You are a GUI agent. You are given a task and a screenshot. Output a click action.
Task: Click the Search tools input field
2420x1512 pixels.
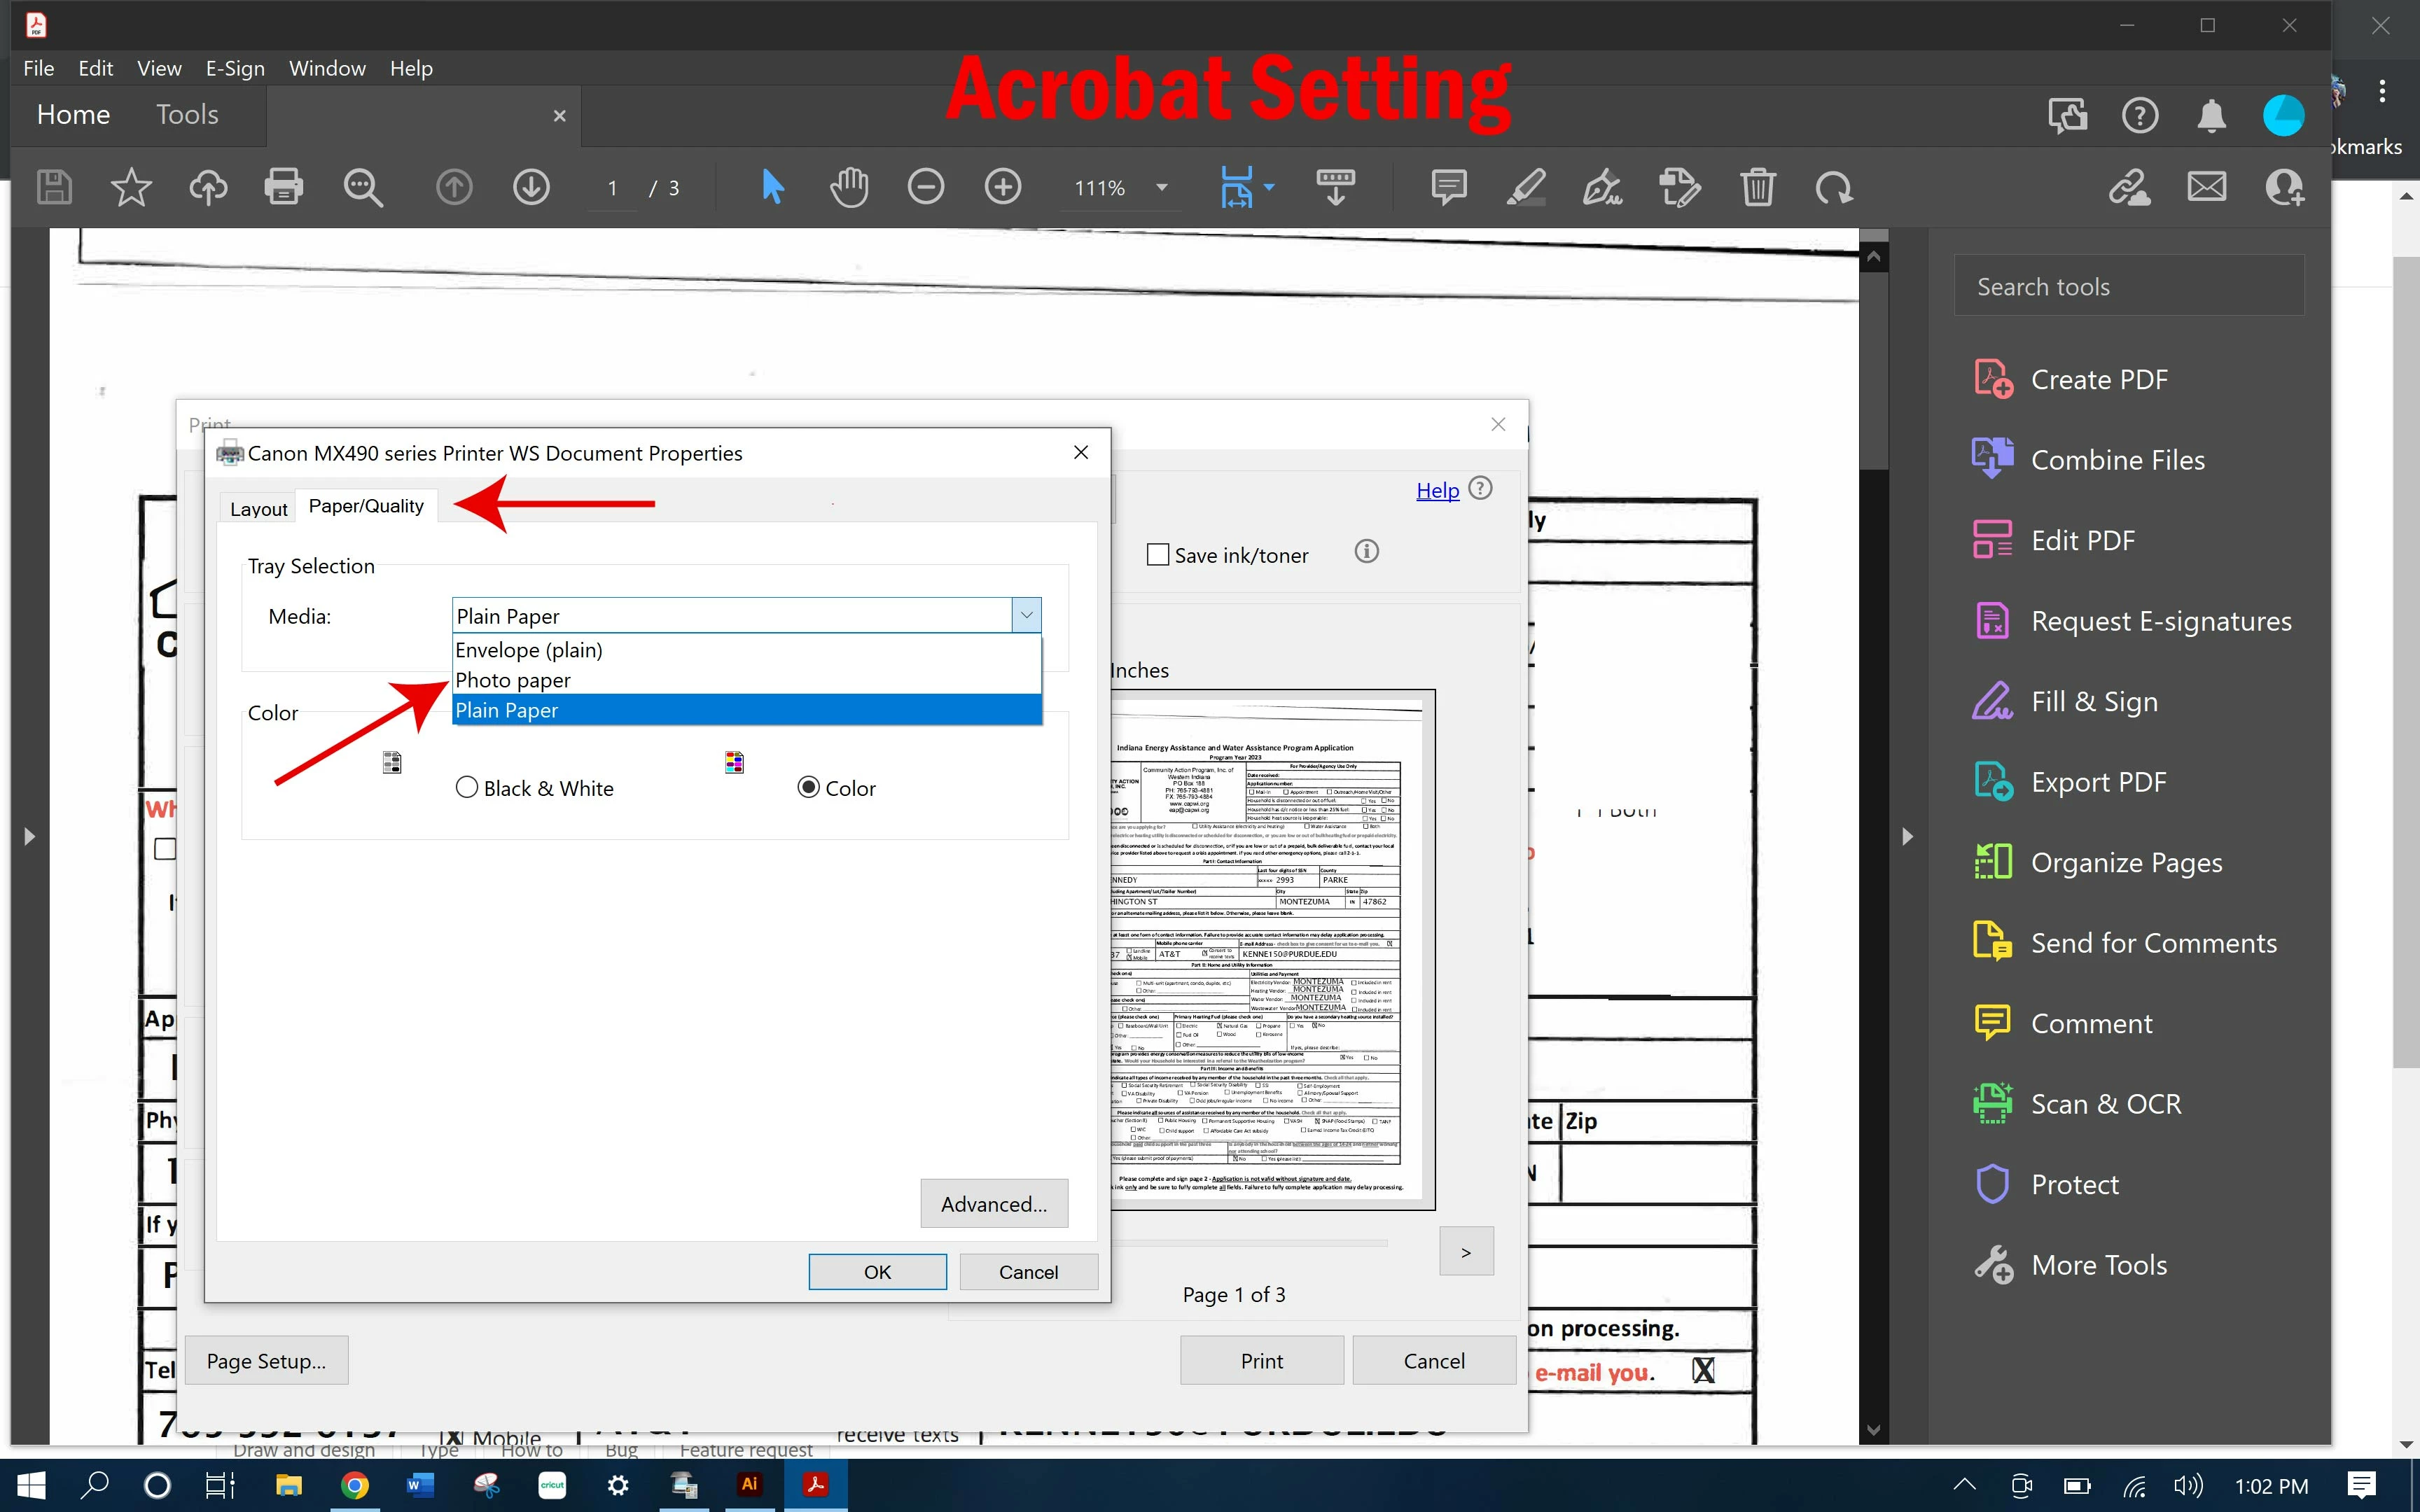coord(2128,287)
